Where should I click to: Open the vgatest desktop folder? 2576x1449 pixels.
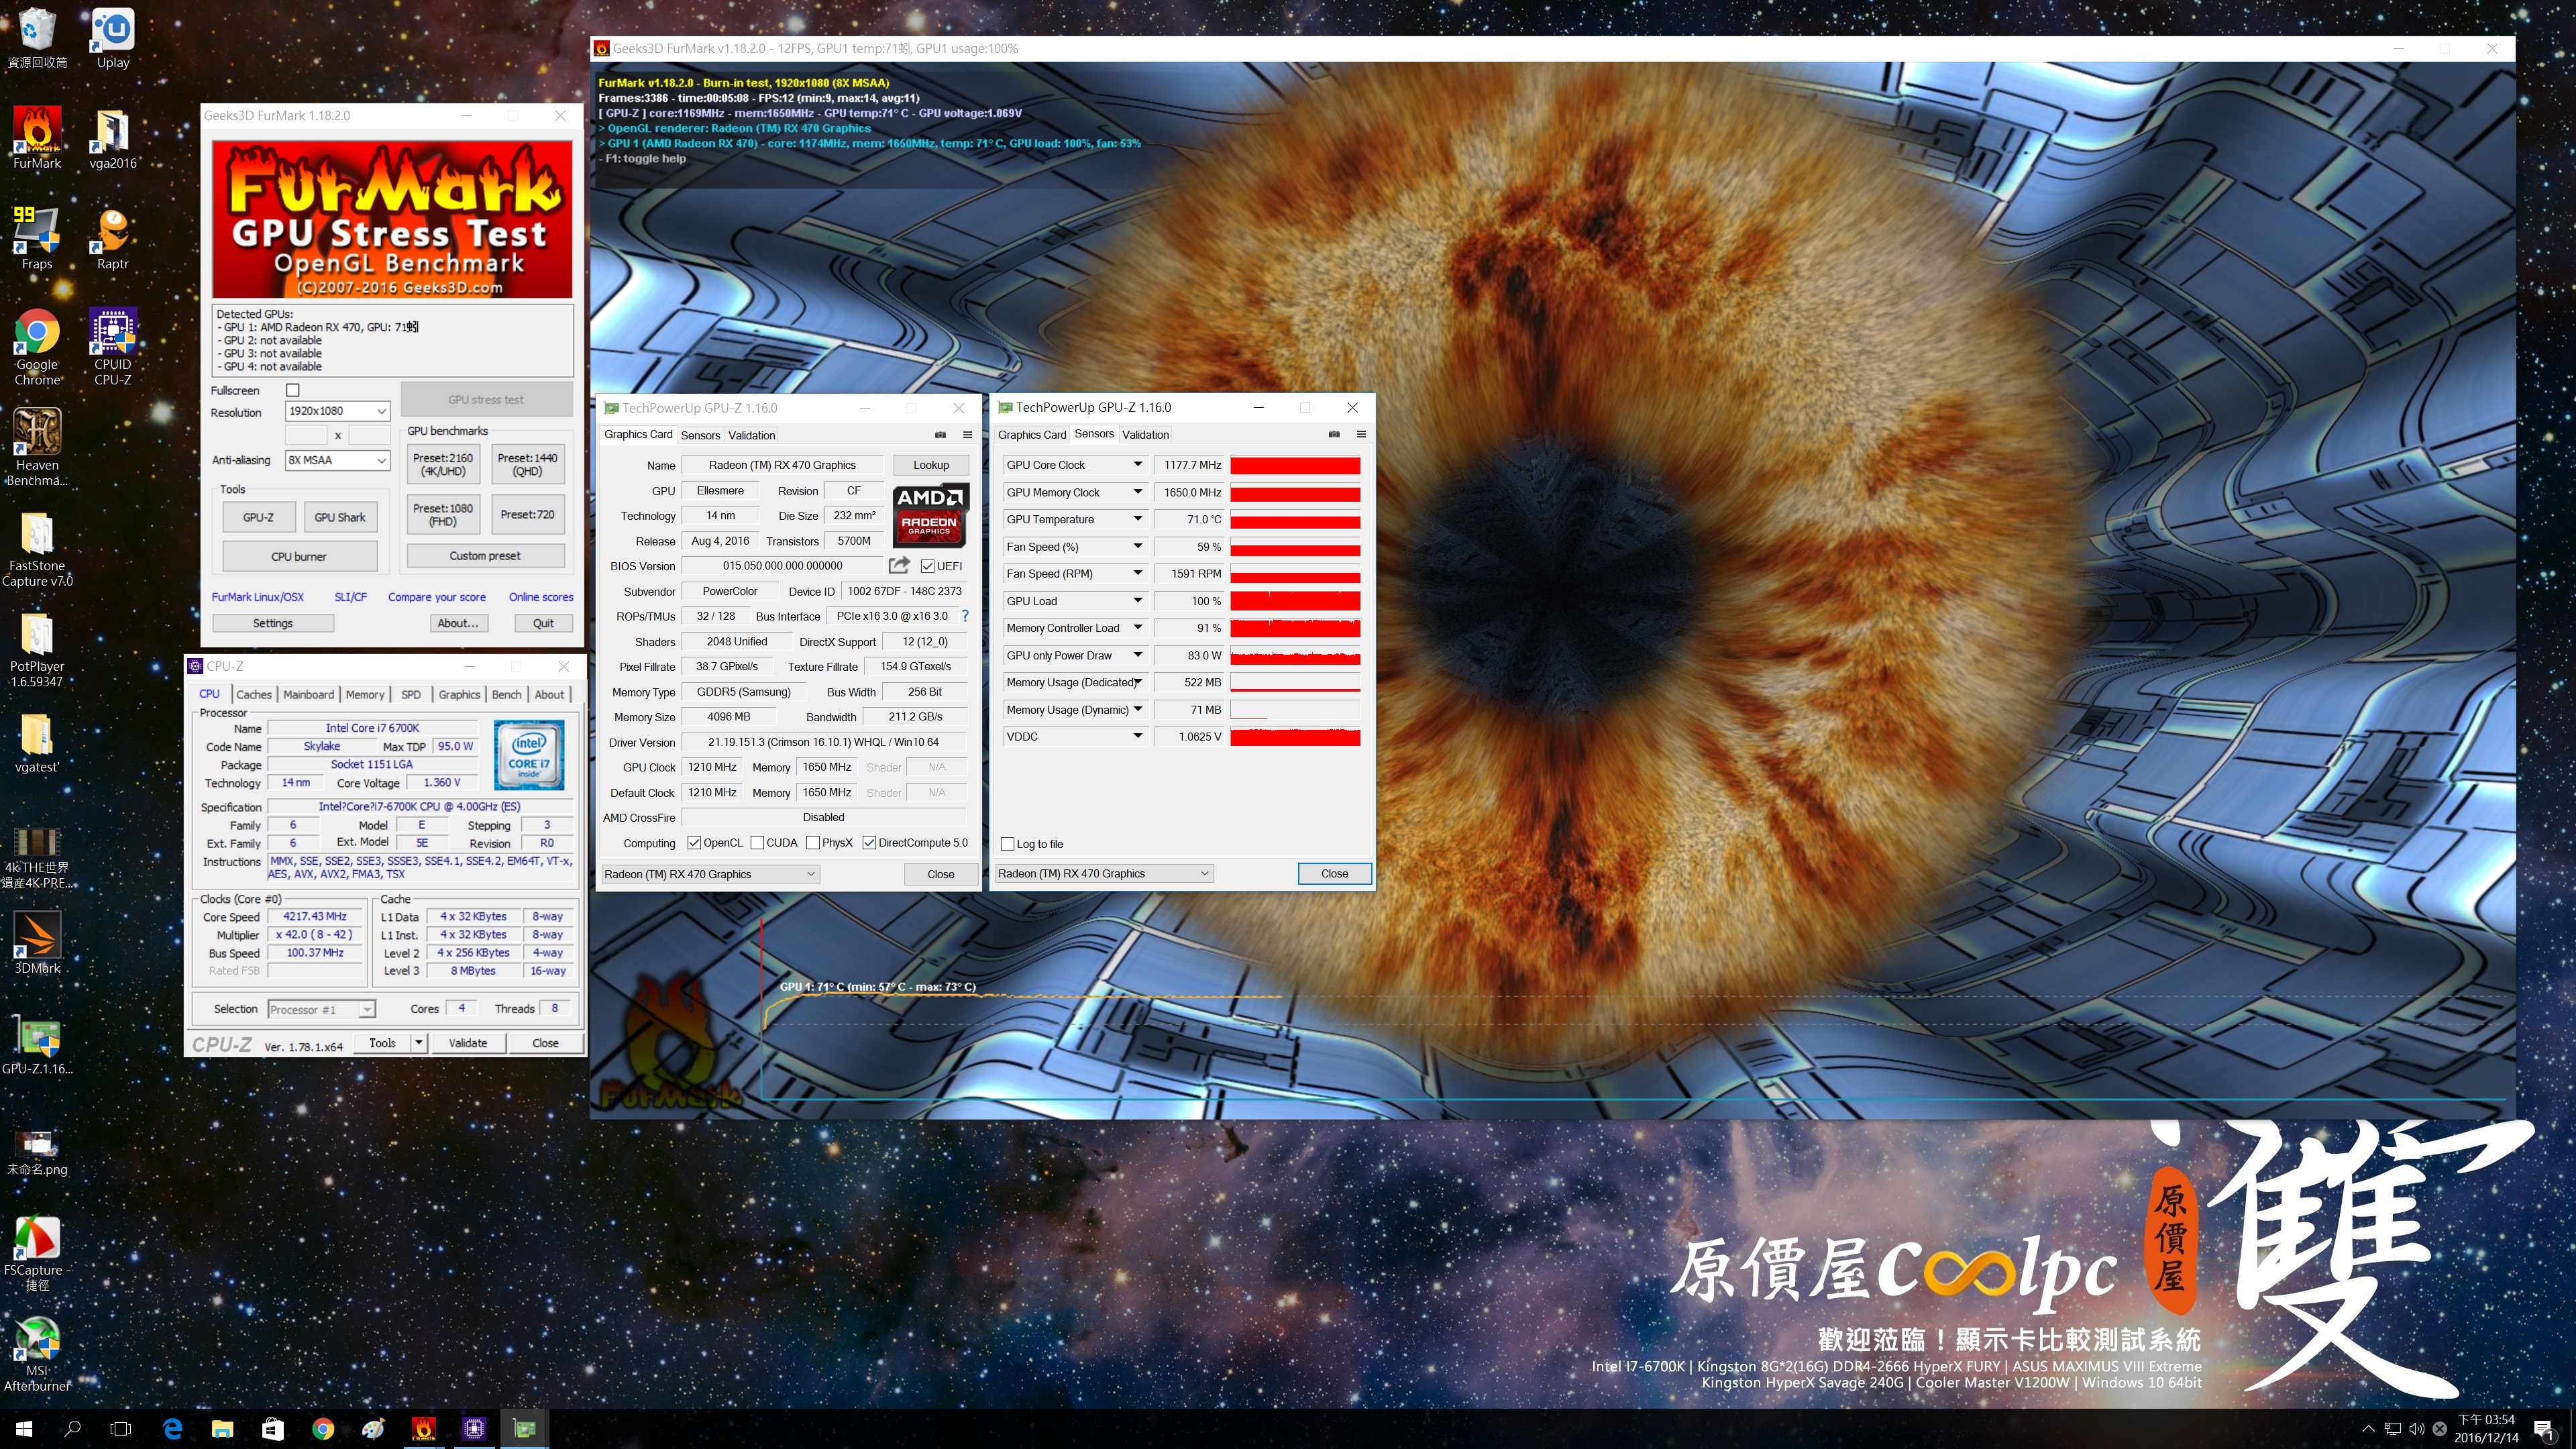(x=37, y=742)
